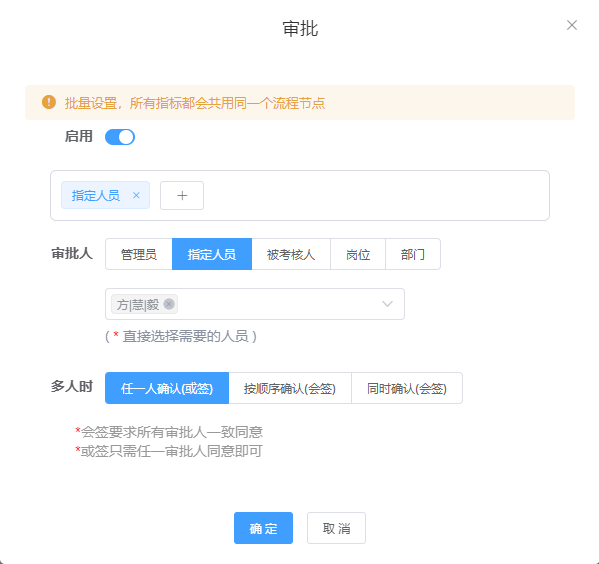The height and width of the screenshot is (564, 599).
Task: Choose the 部门 approver option
Action: [x=413, y=254]
